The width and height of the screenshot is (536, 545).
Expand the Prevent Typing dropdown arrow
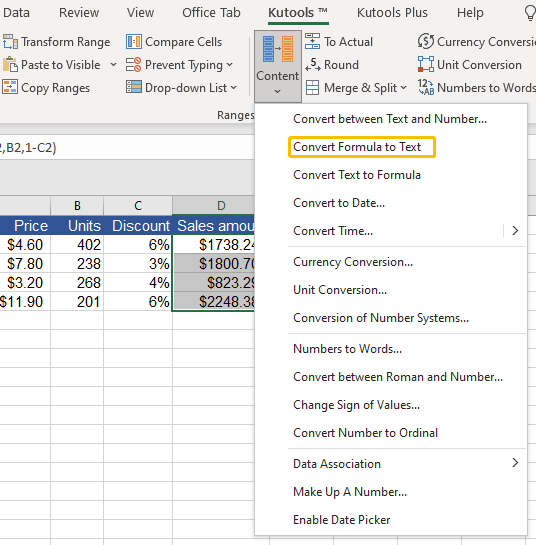(x=229, y=65)
